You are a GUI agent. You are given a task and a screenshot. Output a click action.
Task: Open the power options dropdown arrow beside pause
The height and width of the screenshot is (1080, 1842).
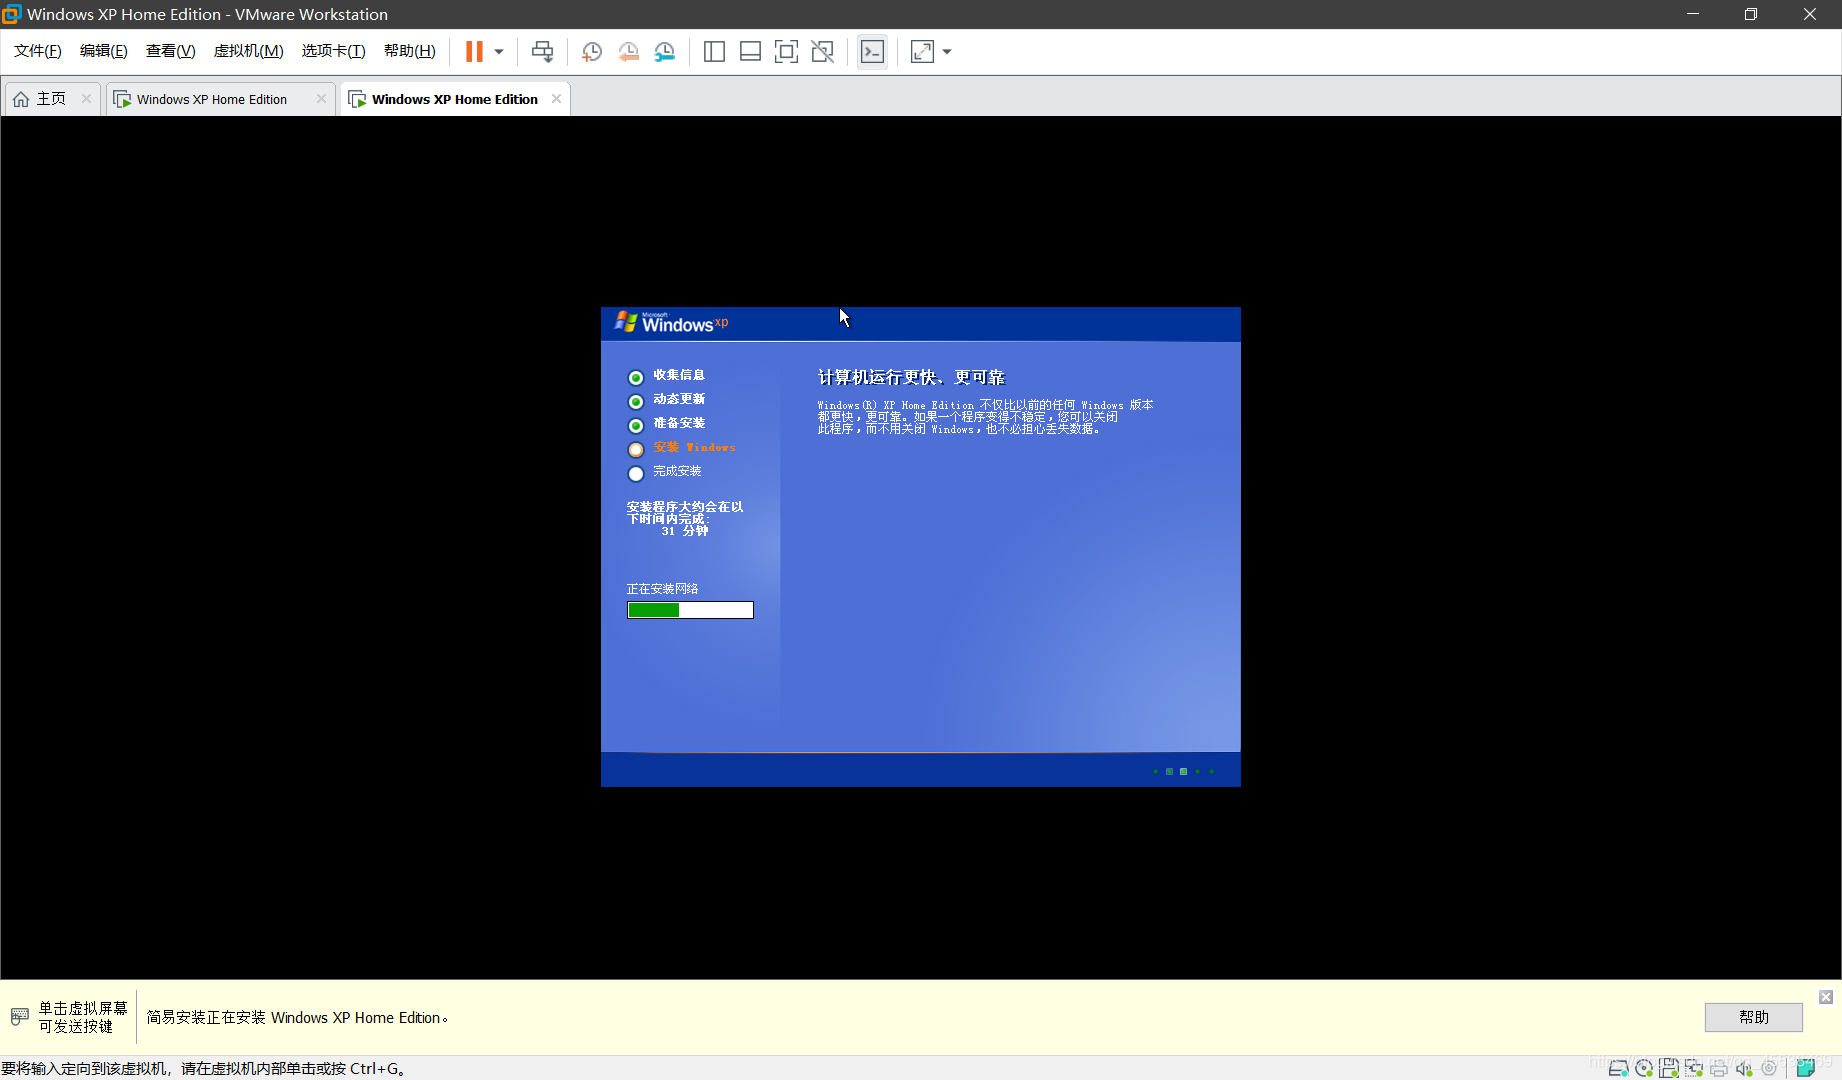click(499, 51)
